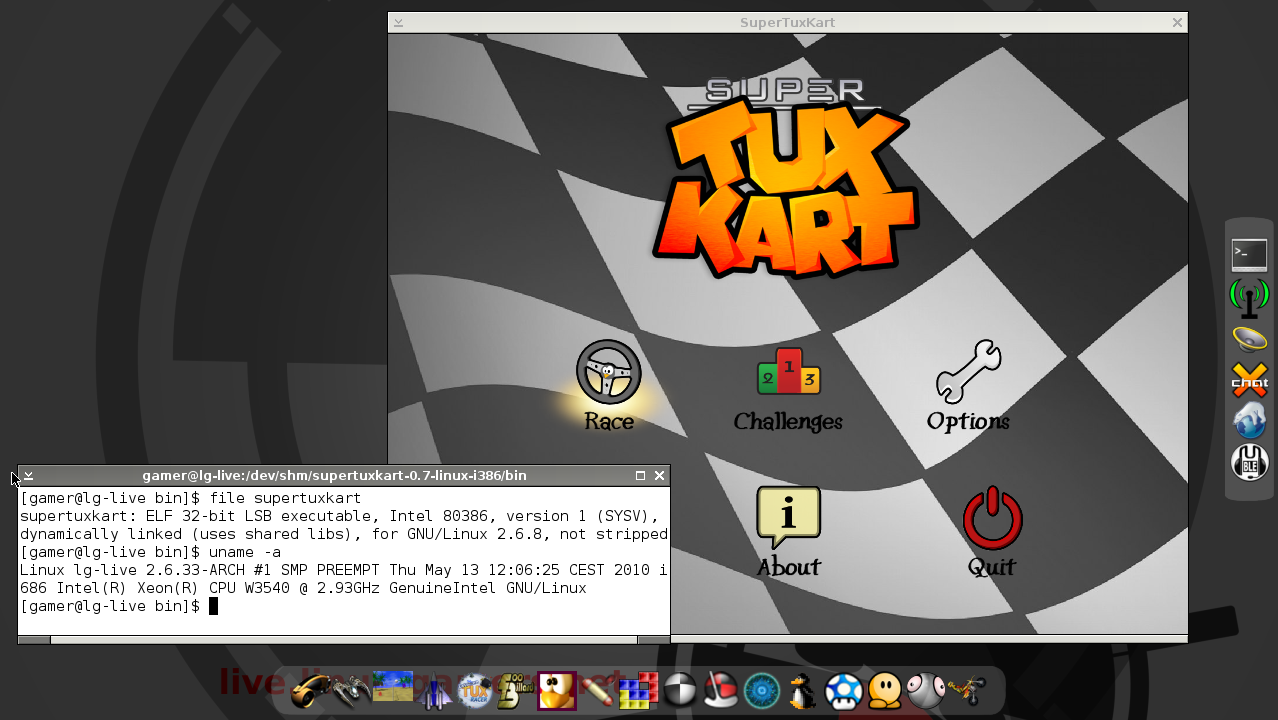
Task: Click 'Linux lg-live 2.6.33-ARCH' output line
Action: [x=343, y=570]
